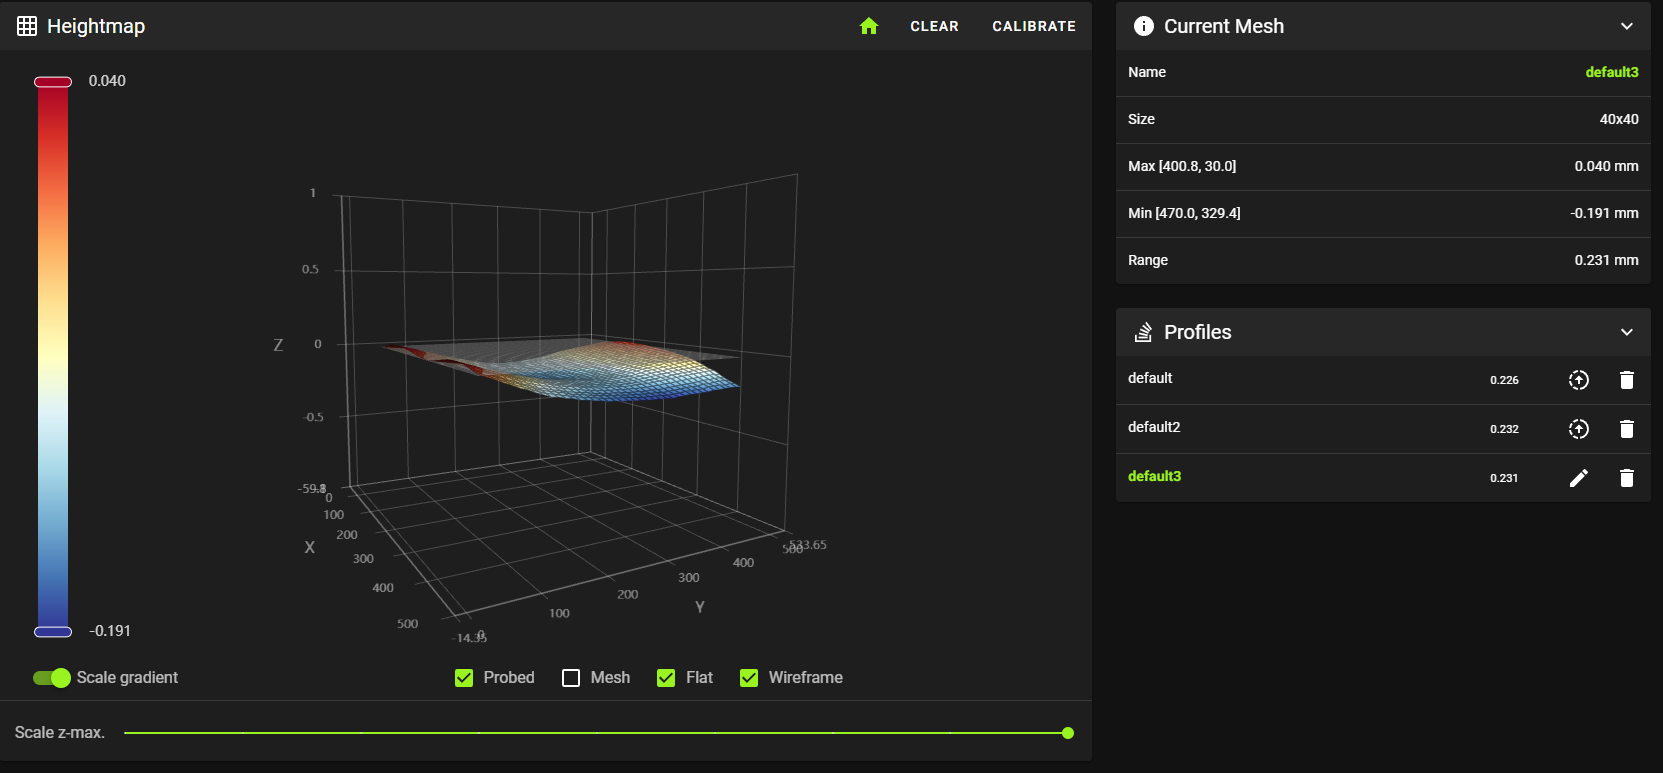Viewport: 1663px width, 773px height.
Task: Delete the default3 profile
Action: pos(1627,478)
